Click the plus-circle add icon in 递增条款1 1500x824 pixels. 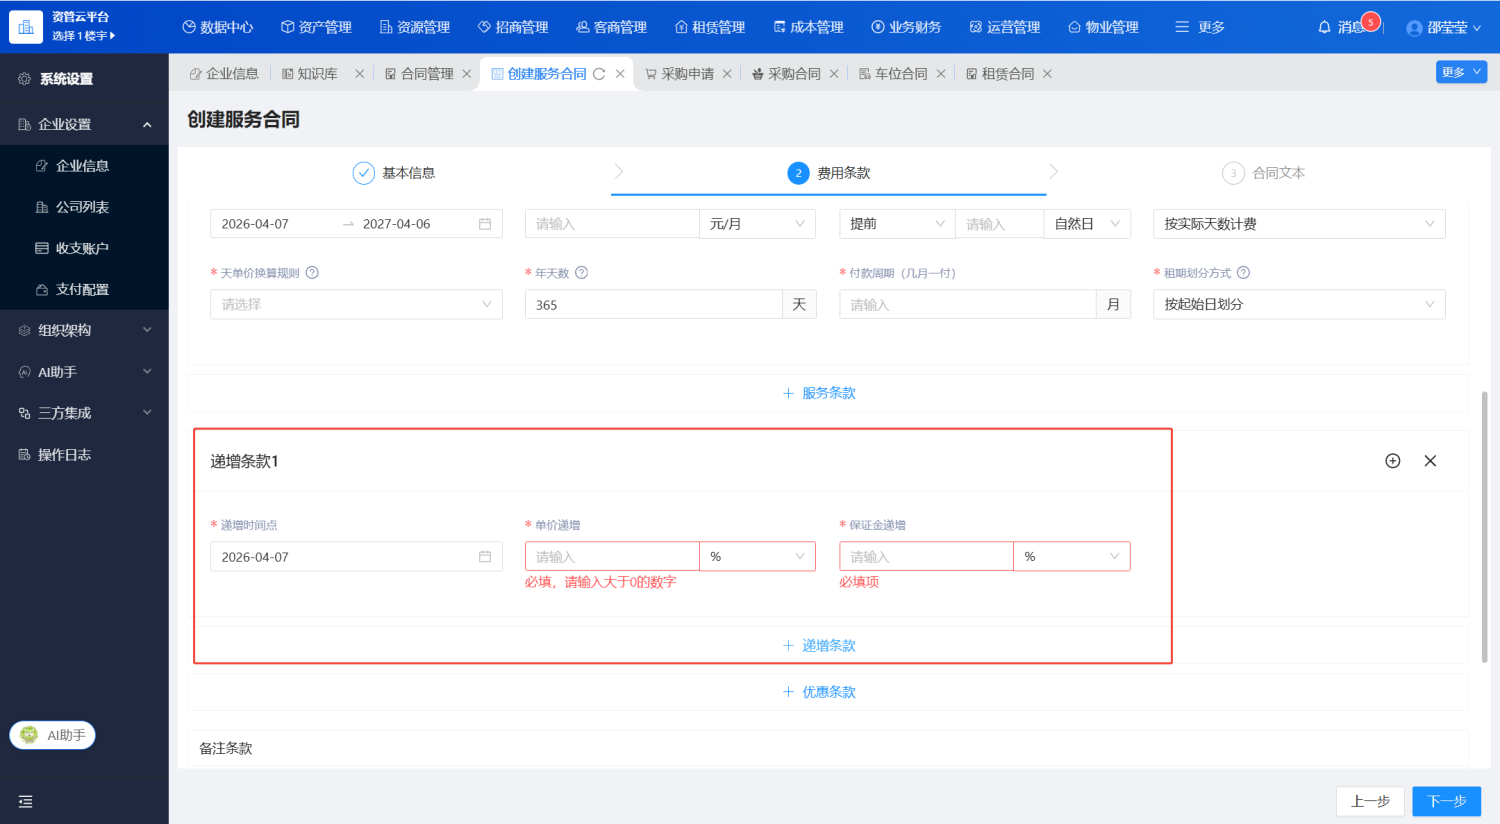point(1392,461)
